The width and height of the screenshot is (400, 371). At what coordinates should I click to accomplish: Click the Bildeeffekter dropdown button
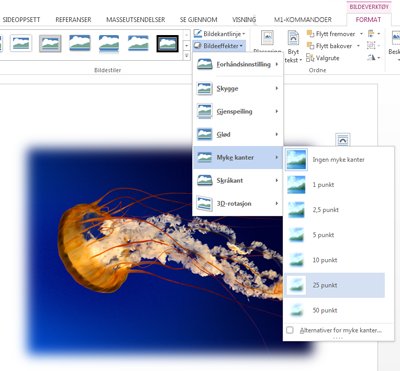point(219,46)
